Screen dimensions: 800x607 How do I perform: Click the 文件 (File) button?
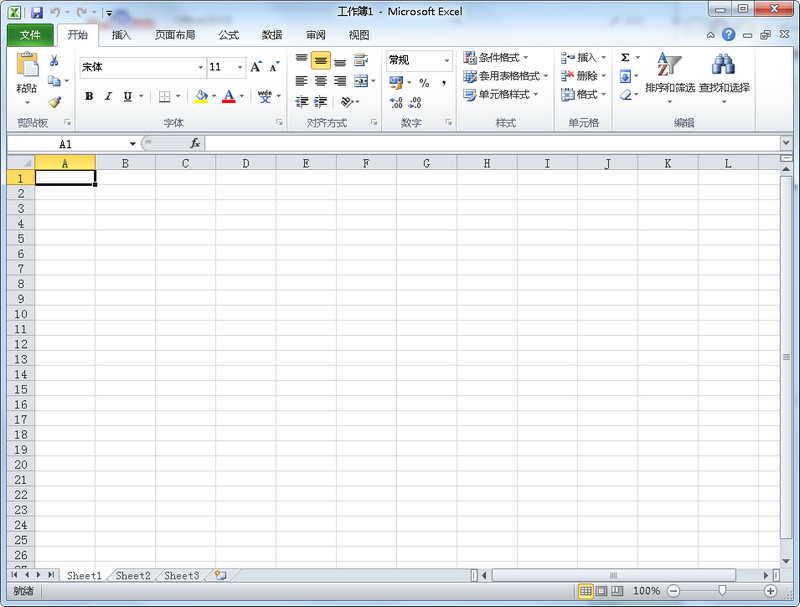coord(29,33)
